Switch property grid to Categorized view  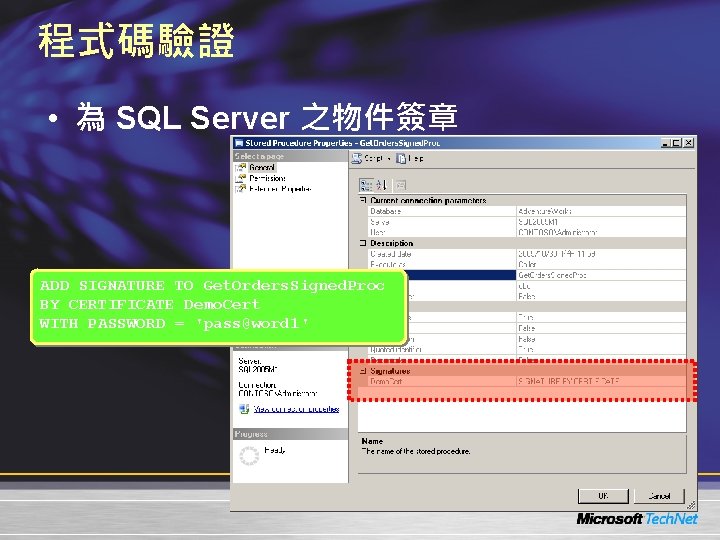[366, 185]
